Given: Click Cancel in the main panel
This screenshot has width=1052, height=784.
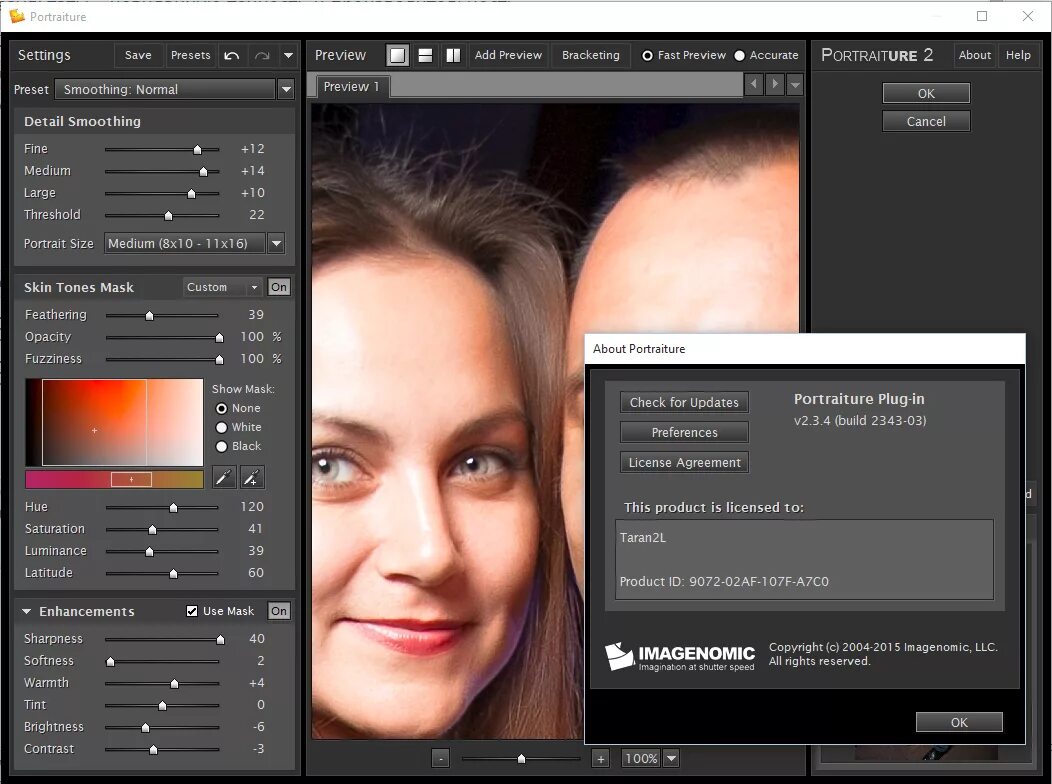Looking at the screenshot, I should [x=926, y=121].
